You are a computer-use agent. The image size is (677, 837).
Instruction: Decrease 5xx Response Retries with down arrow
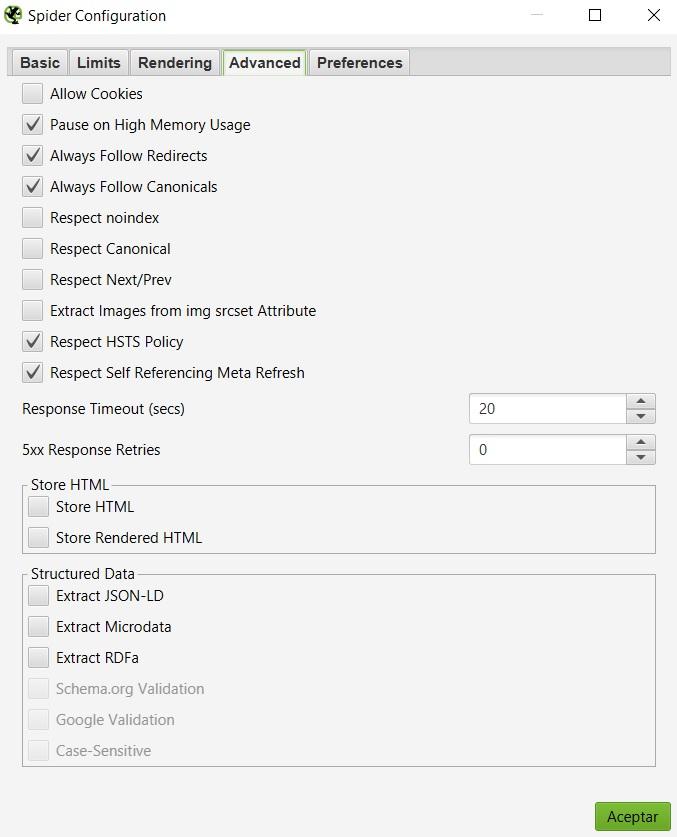(x=641, y=457)
